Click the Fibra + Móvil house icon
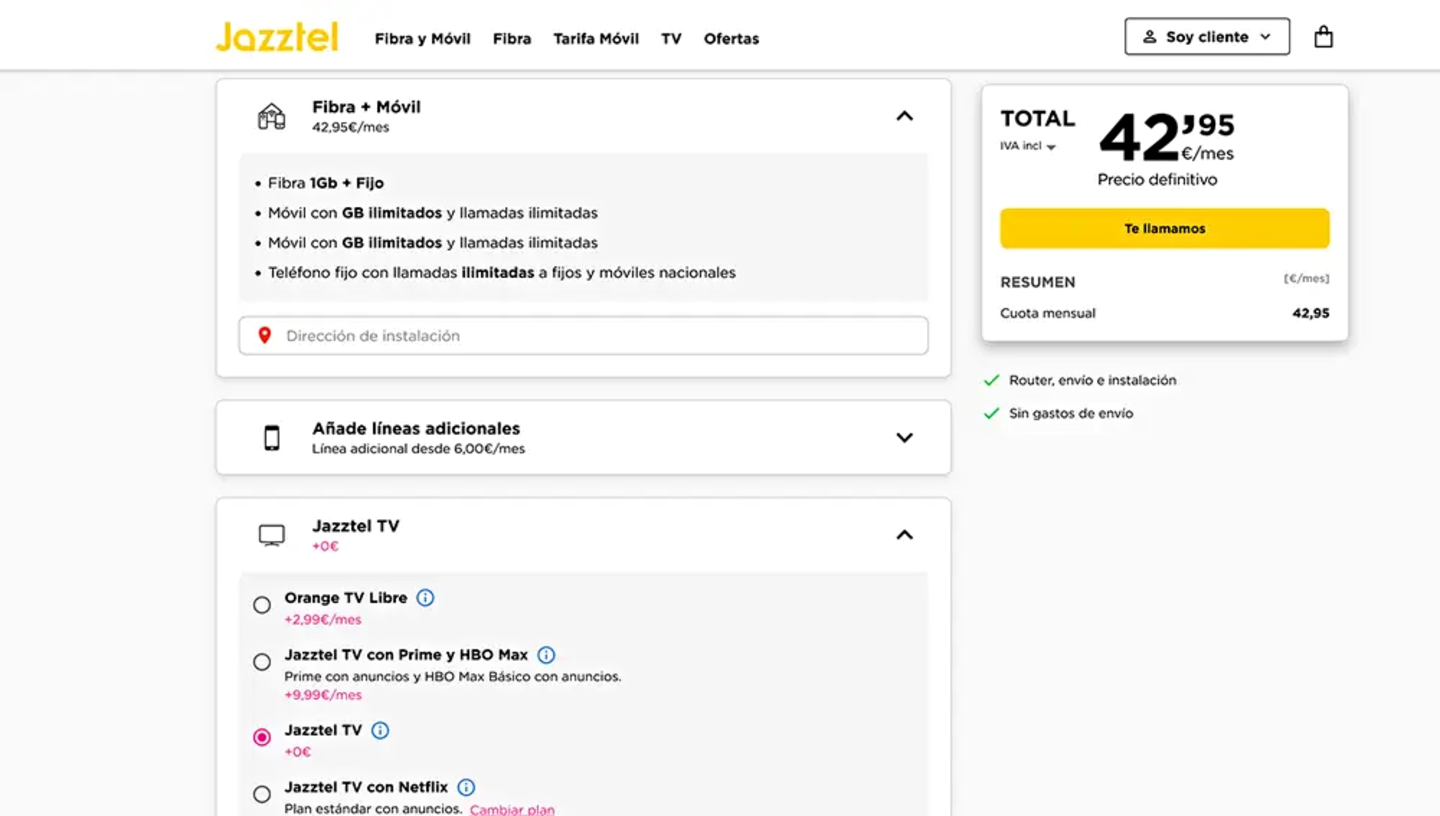This screenshot has width=1440, height=816. pos(271,117)
